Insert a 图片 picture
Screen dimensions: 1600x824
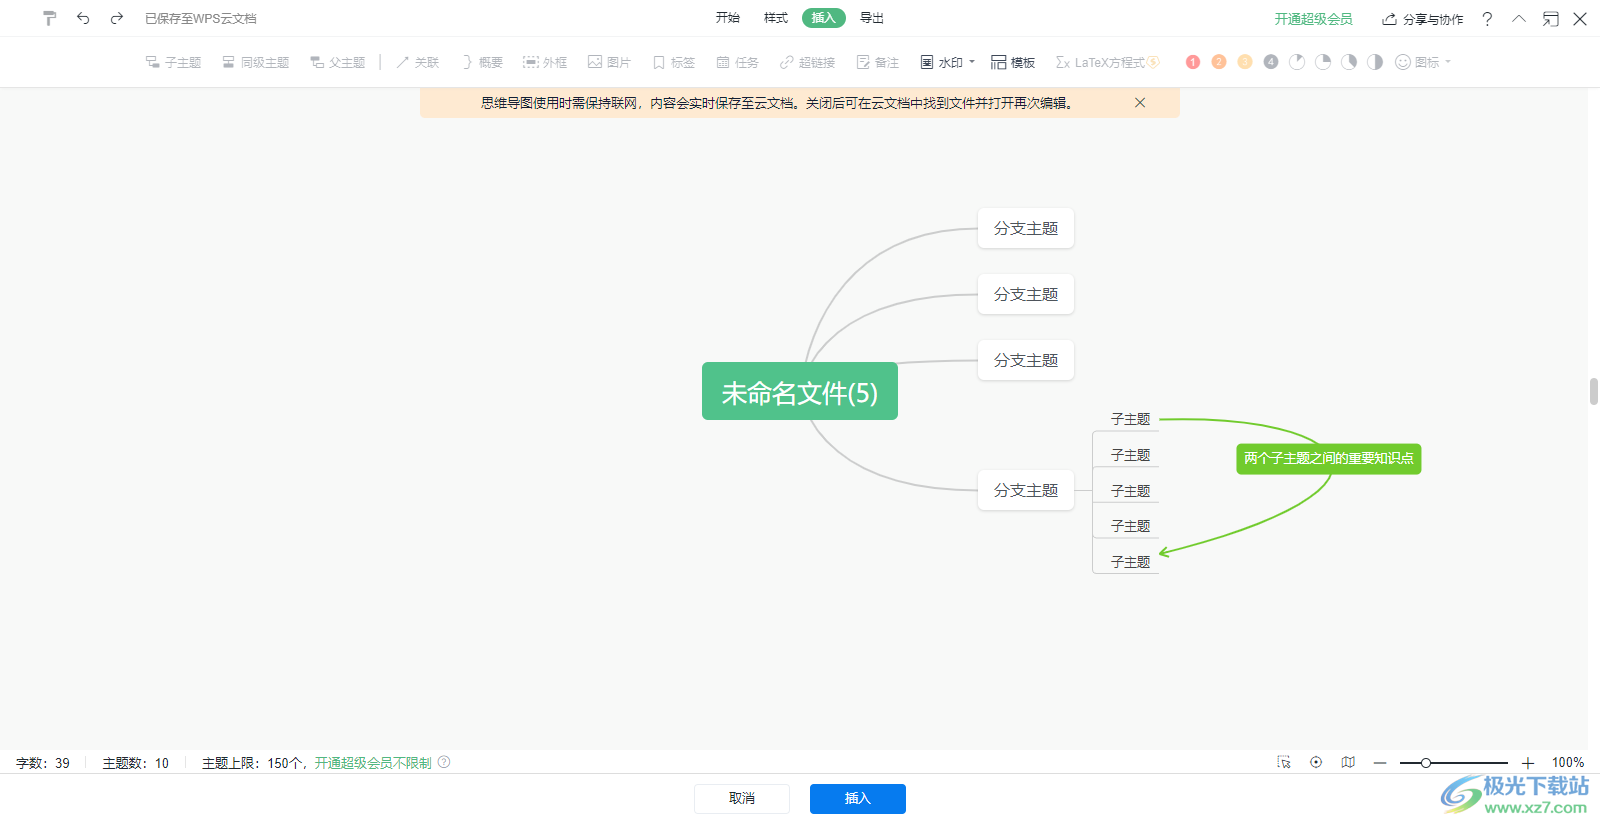[x=609, y=62]
